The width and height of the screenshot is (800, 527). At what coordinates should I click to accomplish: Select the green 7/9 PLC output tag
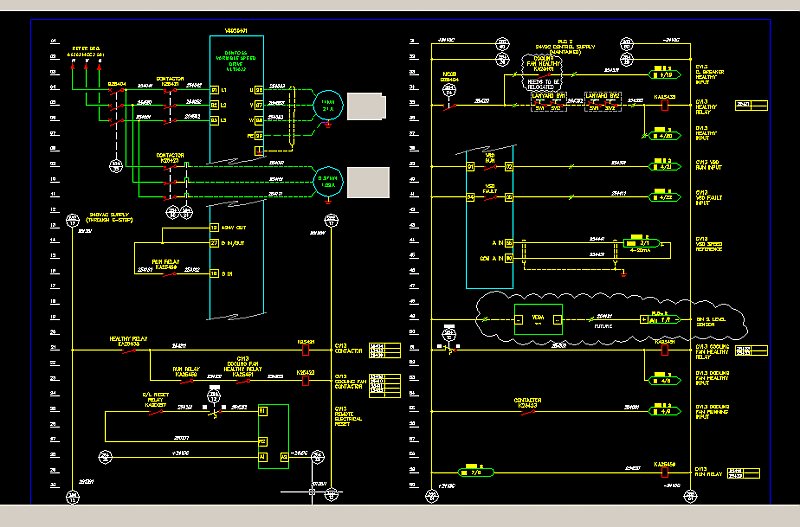470,470
